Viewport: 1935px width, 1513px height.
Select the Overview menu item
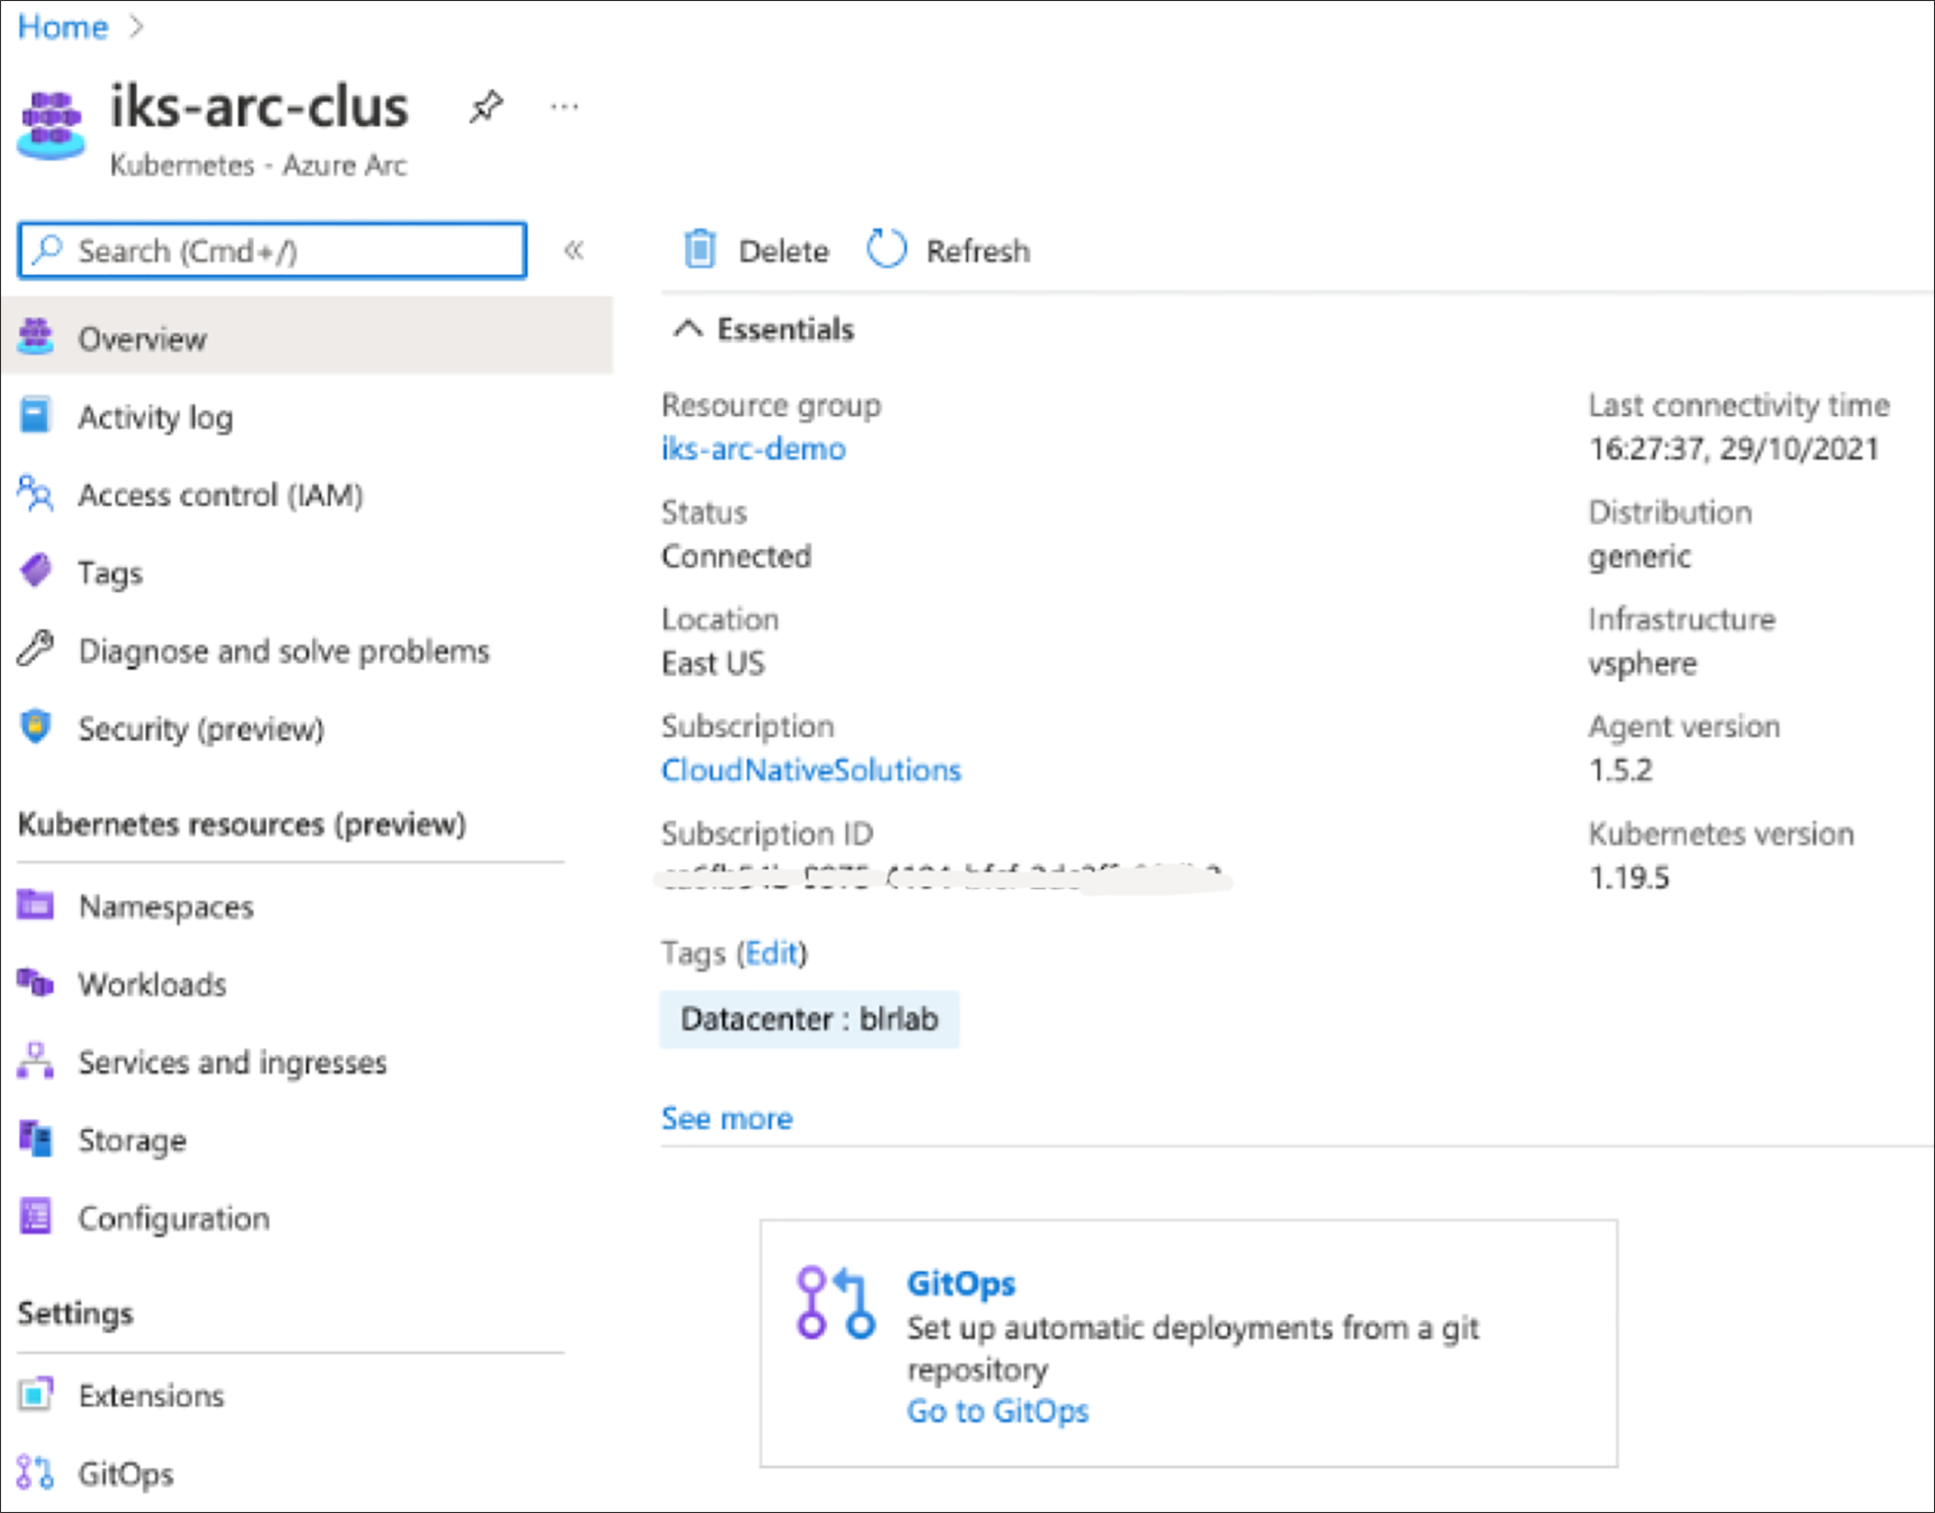coord(141,337)
